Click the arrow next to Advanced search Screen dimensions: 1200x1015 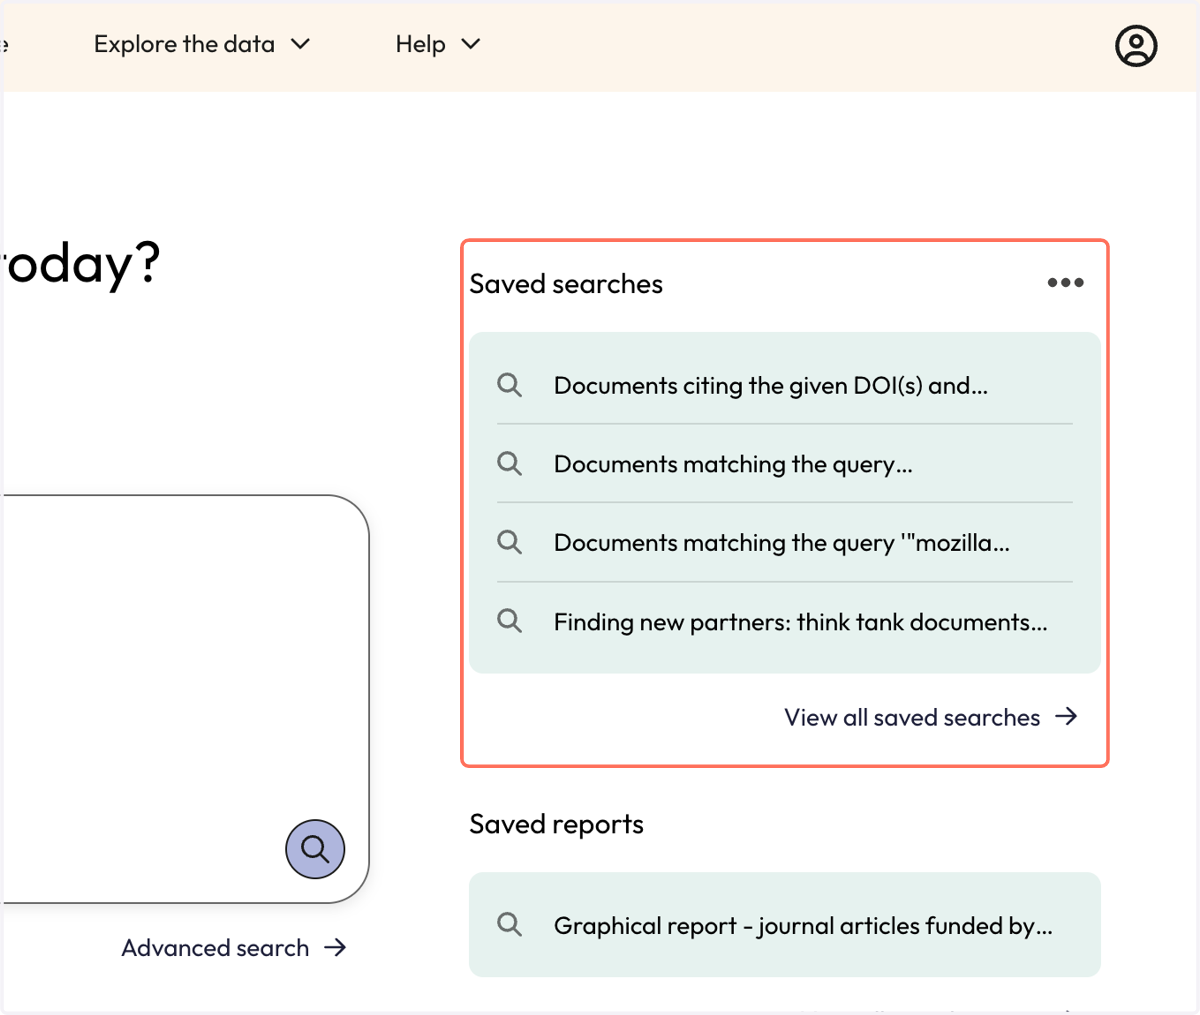click(335, 948)
